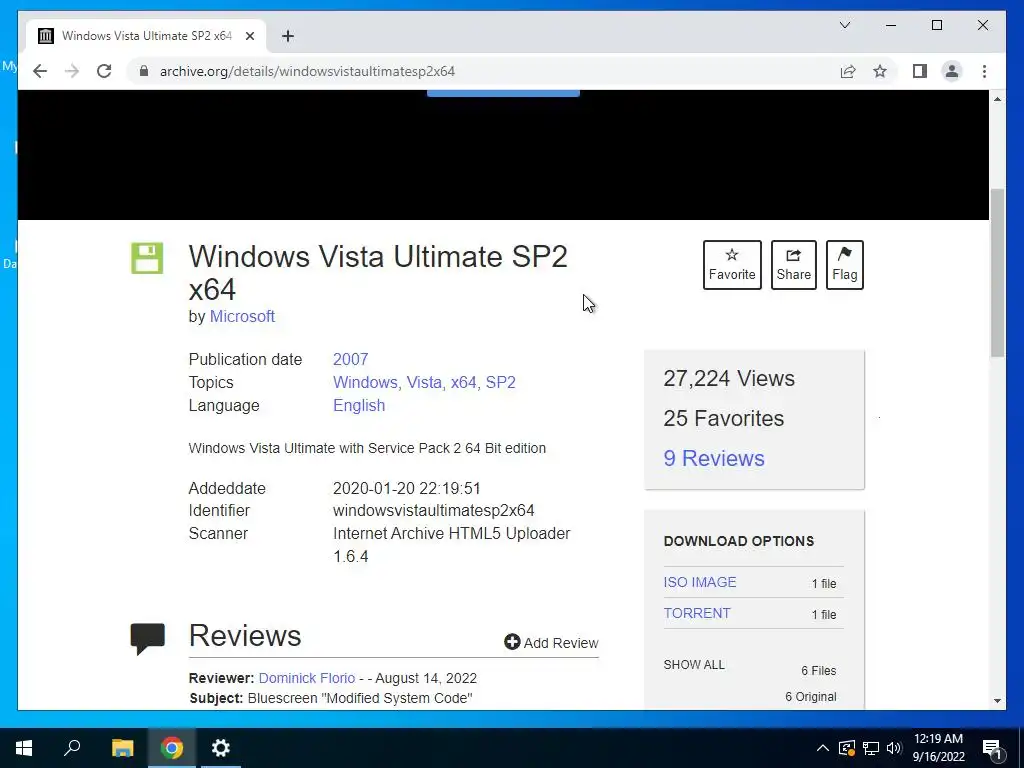The image size is (1024, 768).
Task: Add a review
Action: [x=551, y=643]
